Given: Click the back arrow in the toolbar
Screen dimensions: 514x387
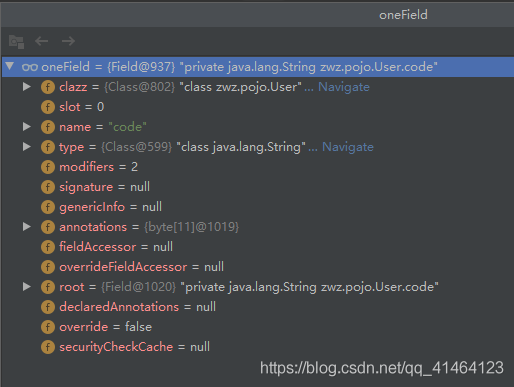Looking at the screenshot, I should click(x=42, y=41).
